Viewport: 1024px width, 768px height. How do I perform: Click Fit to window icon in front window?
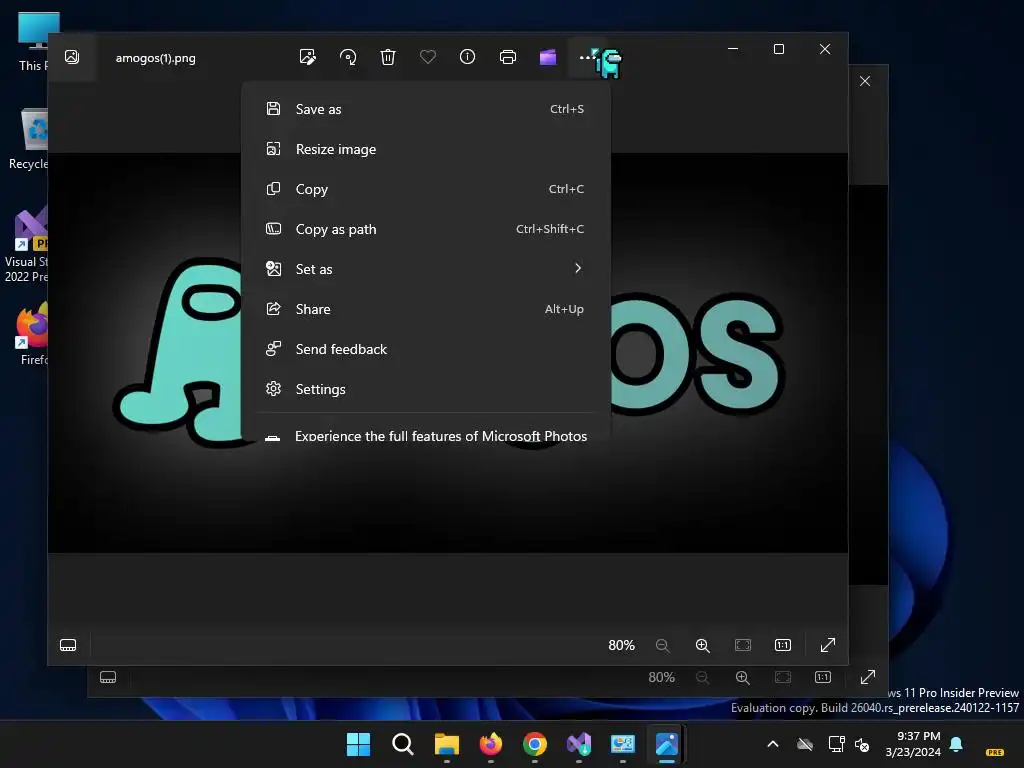(743, 645)
